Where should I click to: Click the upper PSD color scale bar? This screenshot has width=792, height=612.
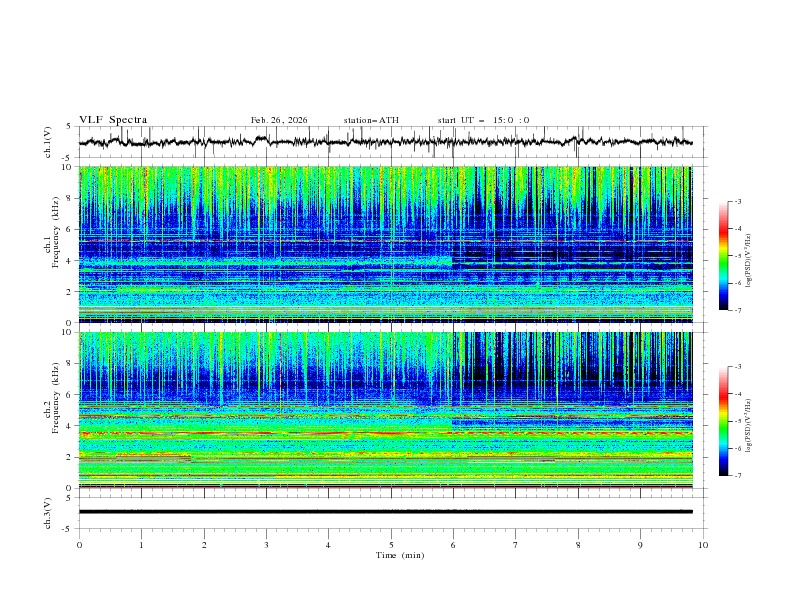723,256
